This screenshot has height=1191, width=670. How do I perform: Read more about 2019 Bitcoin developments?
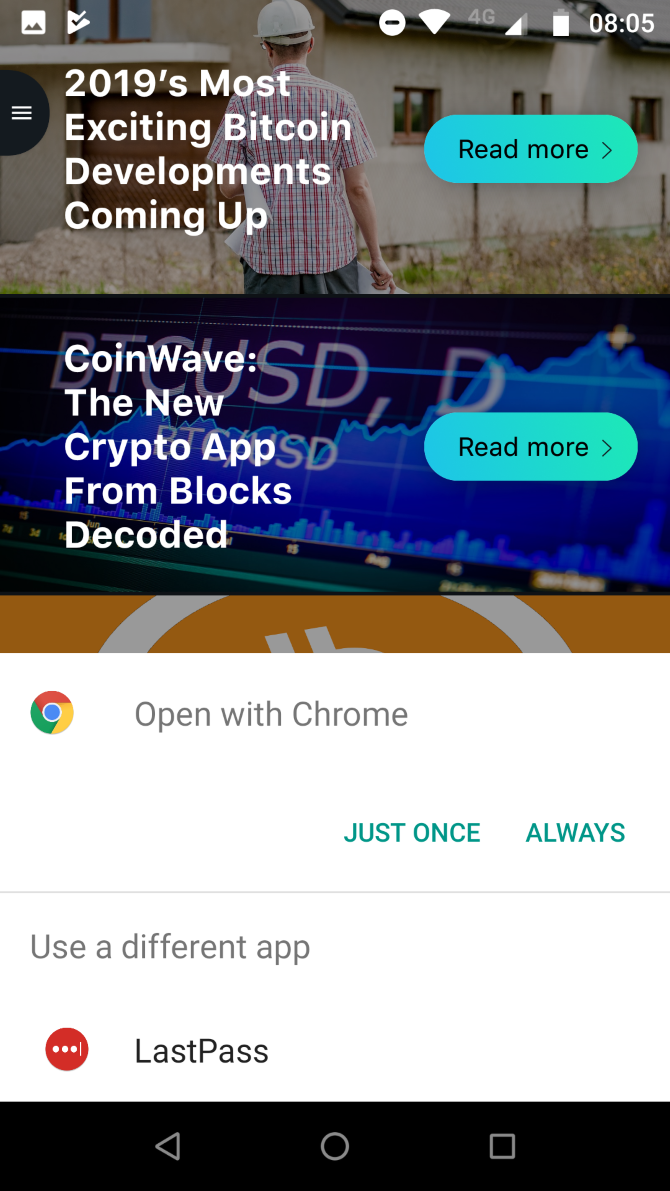pyautogui.click(x=530, y=149)
